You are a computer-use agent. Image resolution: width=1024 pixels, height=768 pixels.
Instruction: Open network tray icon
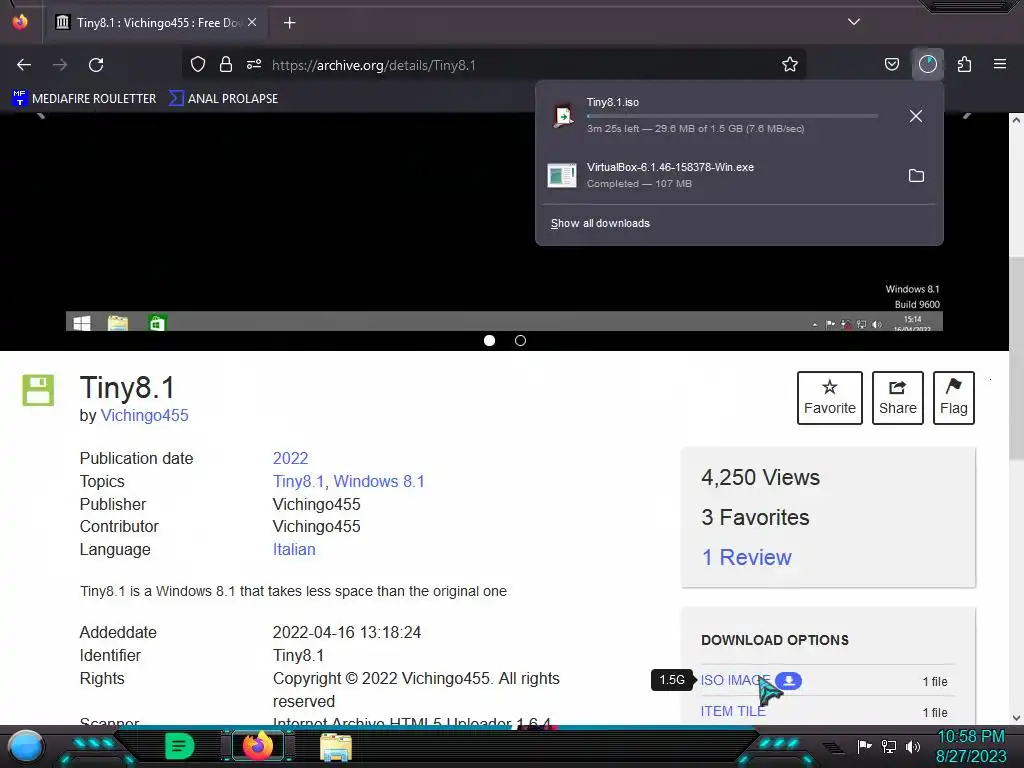888,746
